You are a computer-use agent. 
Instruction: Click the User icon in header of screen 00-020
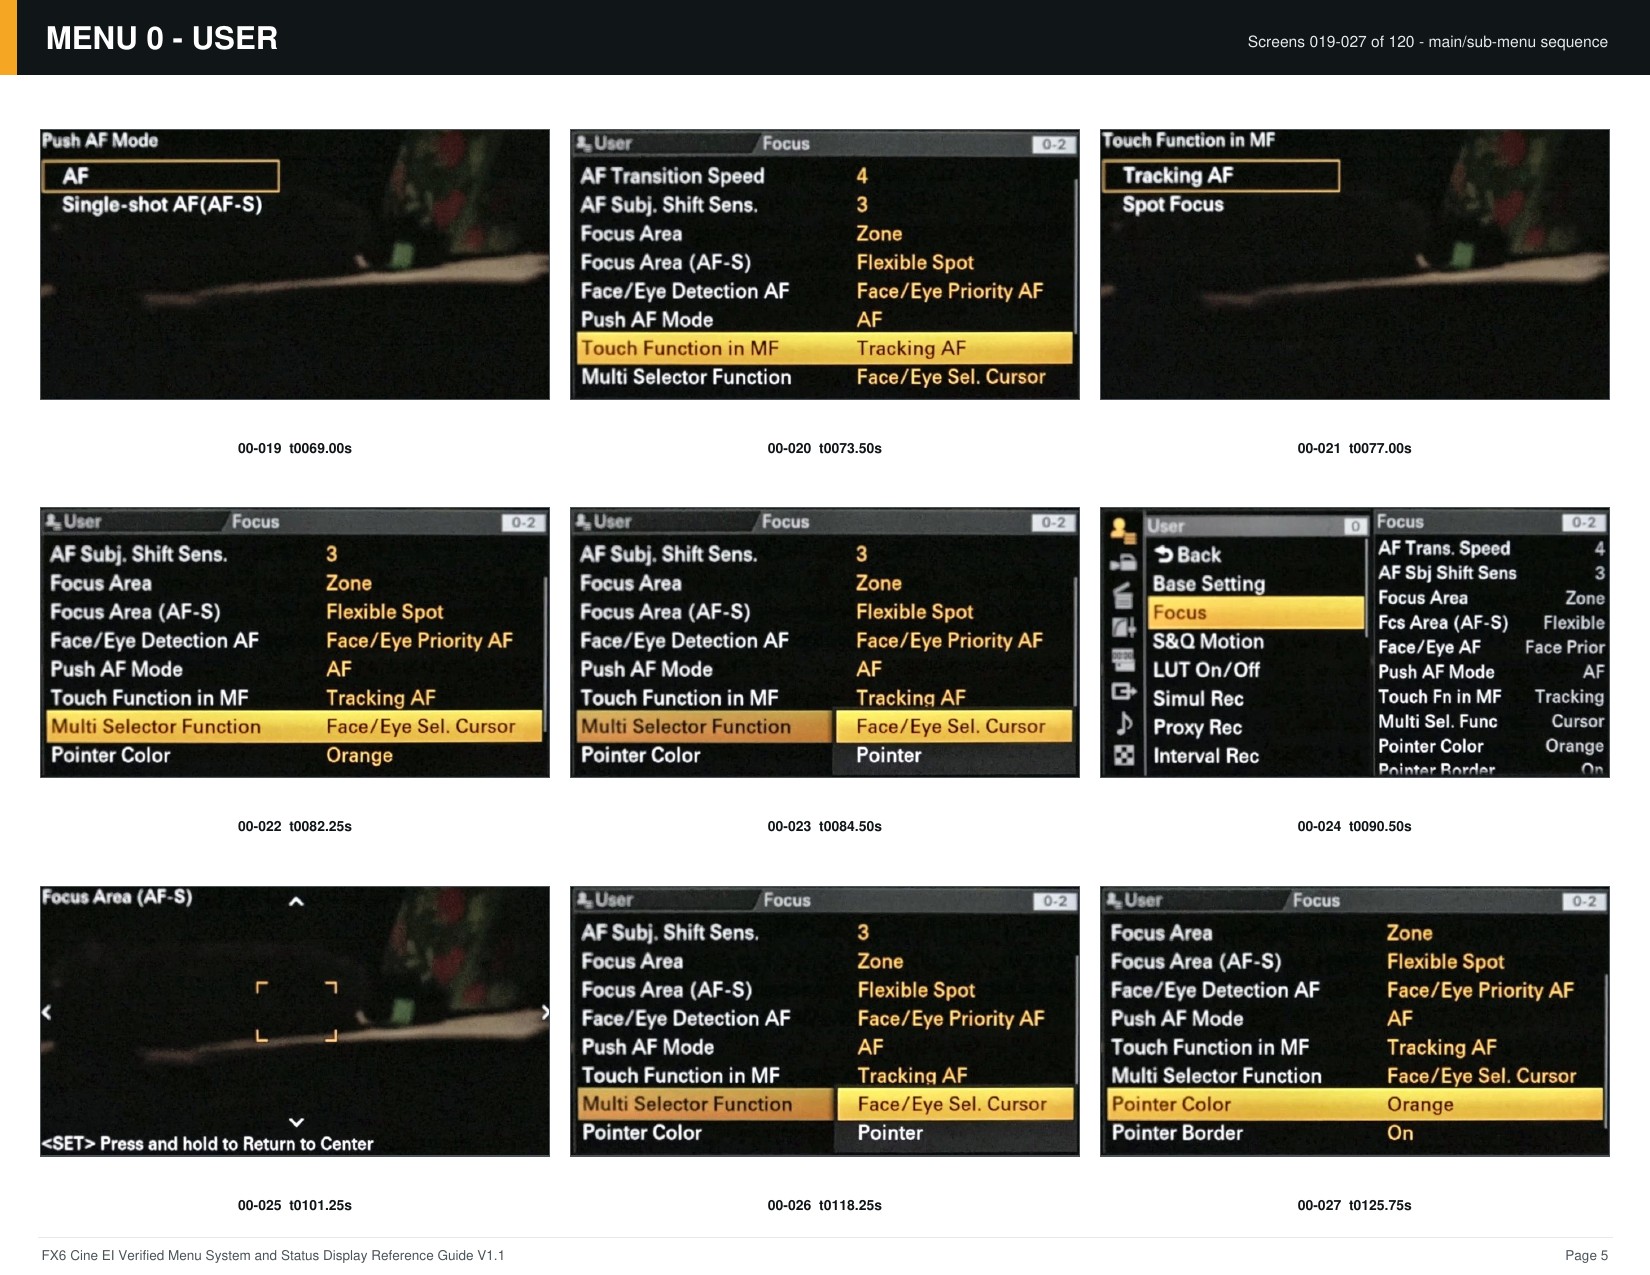(x=584, y=143)
